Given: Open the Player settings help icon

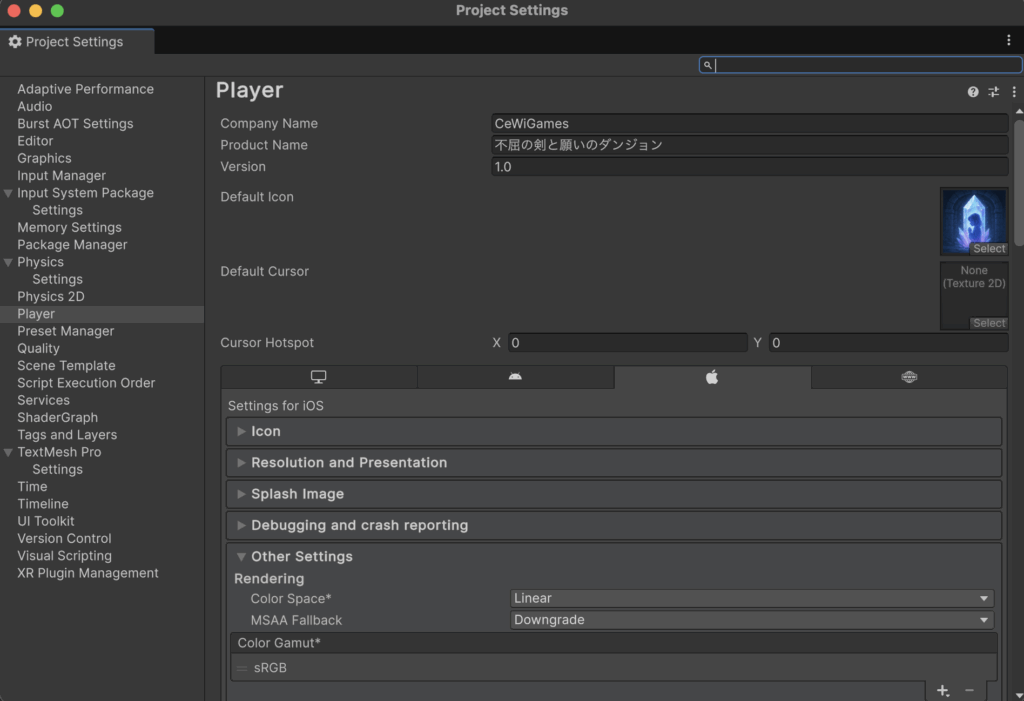Looking at the screenshot, I should coord(973,92).
